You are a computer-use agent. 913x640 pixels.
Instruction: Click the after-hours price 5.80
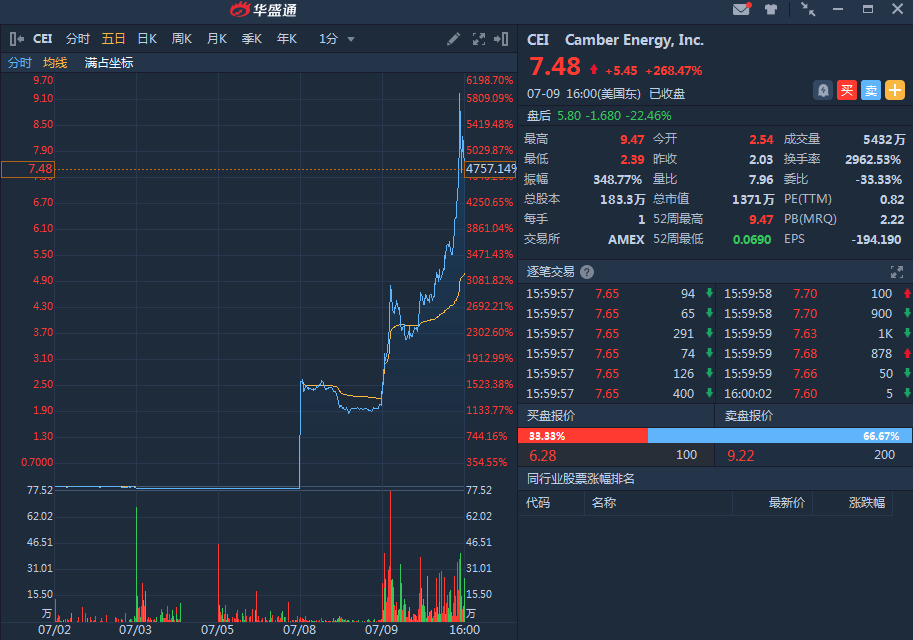[569, 116]
